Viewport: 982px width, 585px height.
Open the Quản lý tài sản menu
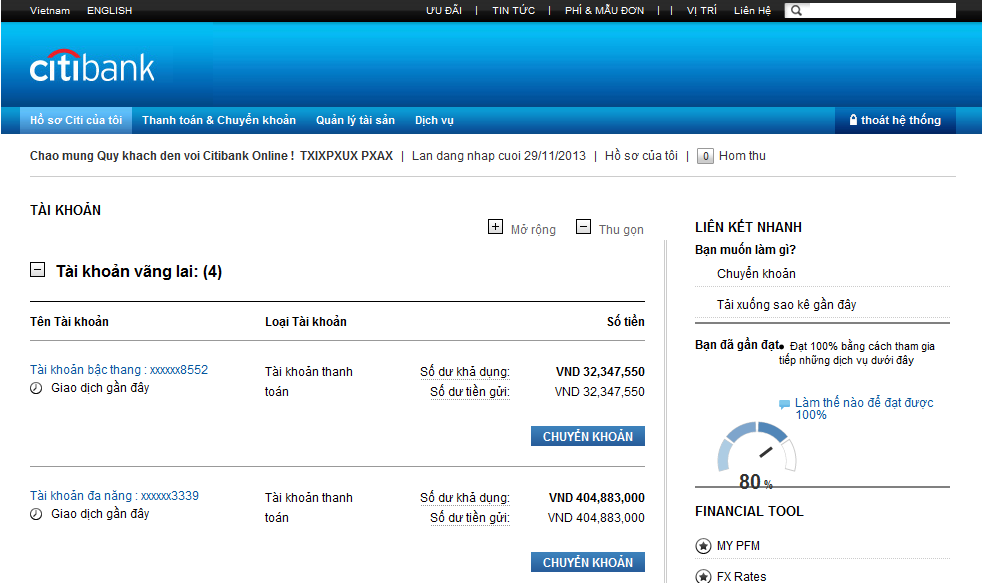[x=355, y=120]
